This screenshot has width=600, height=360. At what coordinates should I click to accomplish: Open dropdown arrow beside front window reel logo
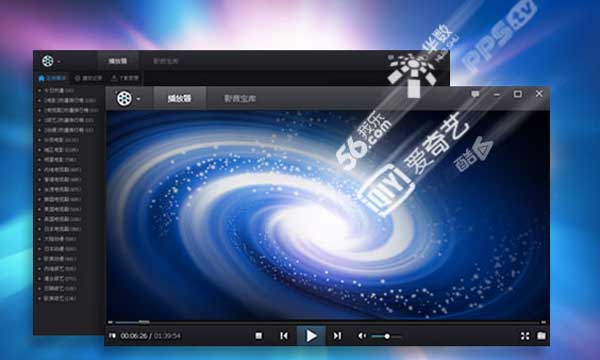pyautogui.click(x=138, y=99)
